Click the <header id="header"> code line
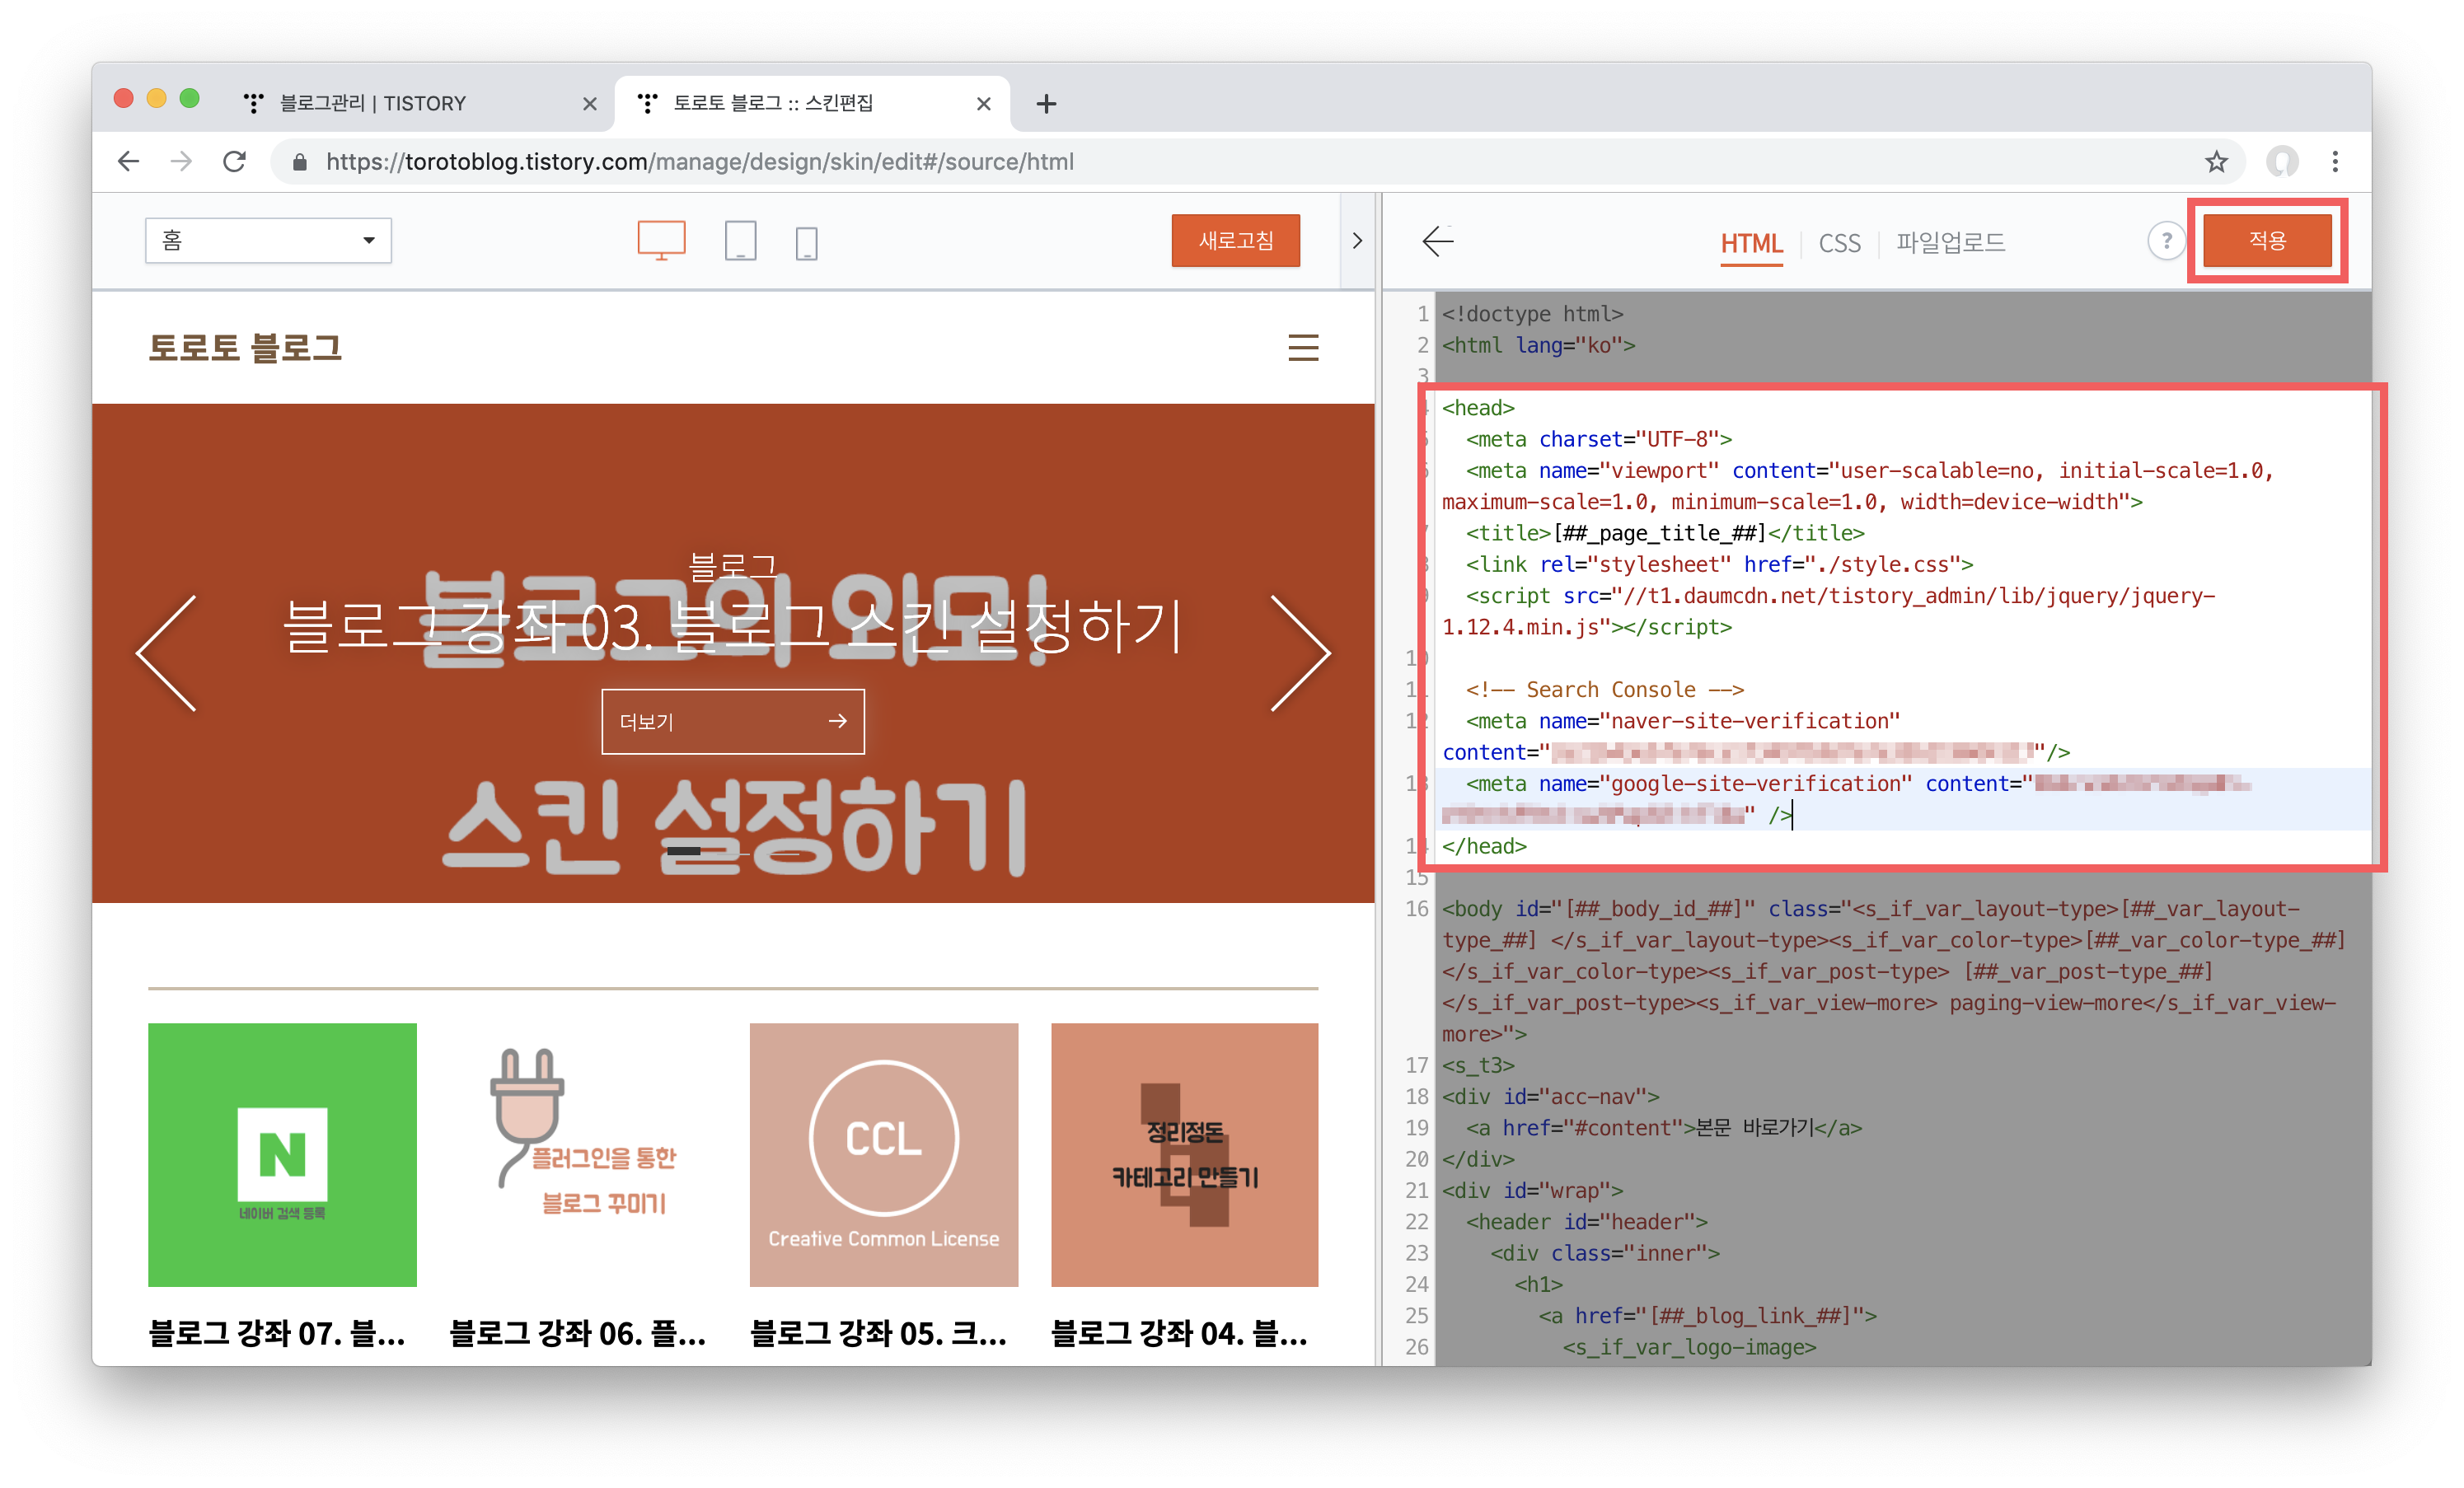This screenshot has height=1488, width=2464. tap(1586, 1221)
